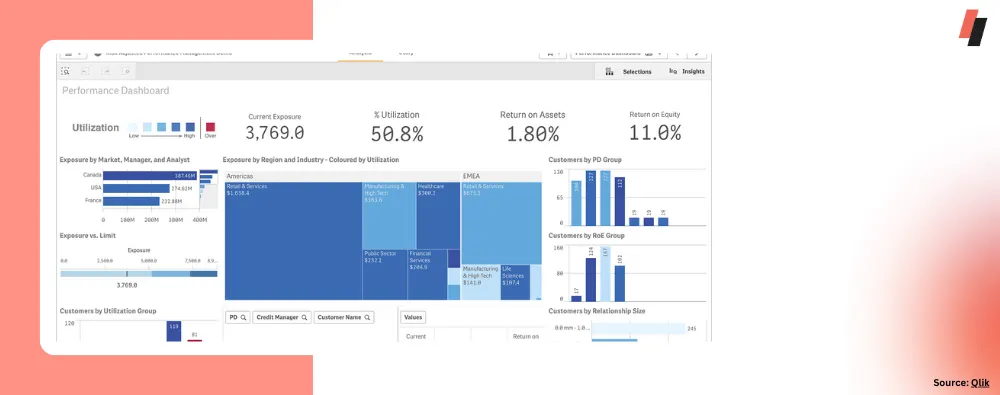
Task: Click the Exposure vs. Limit bullet gauge
Action: (139, 273)
